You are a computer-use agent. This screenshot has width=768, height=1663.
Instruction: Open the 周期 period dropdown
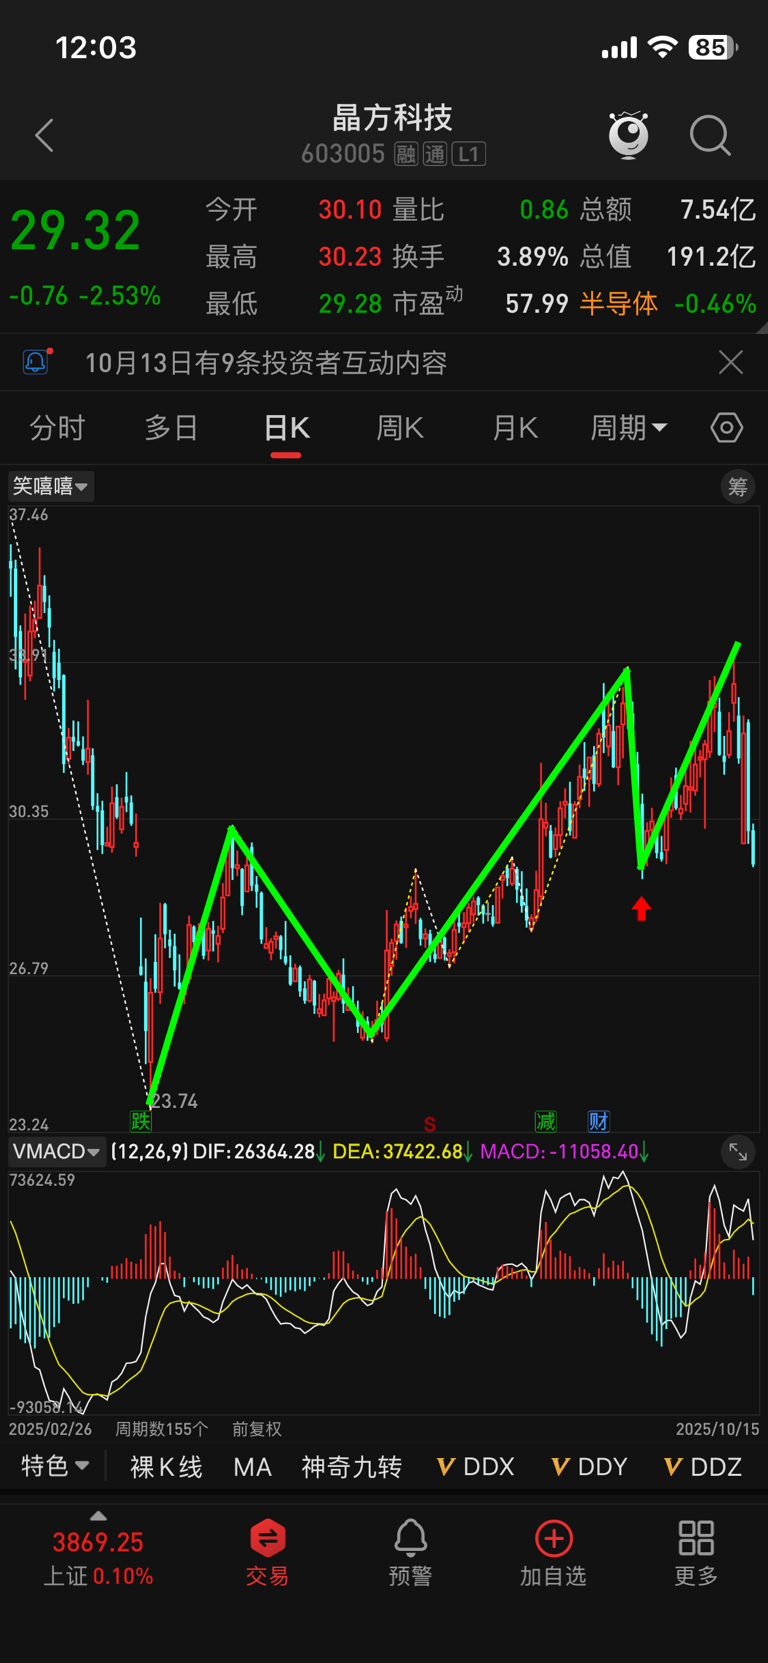point(628,428)
